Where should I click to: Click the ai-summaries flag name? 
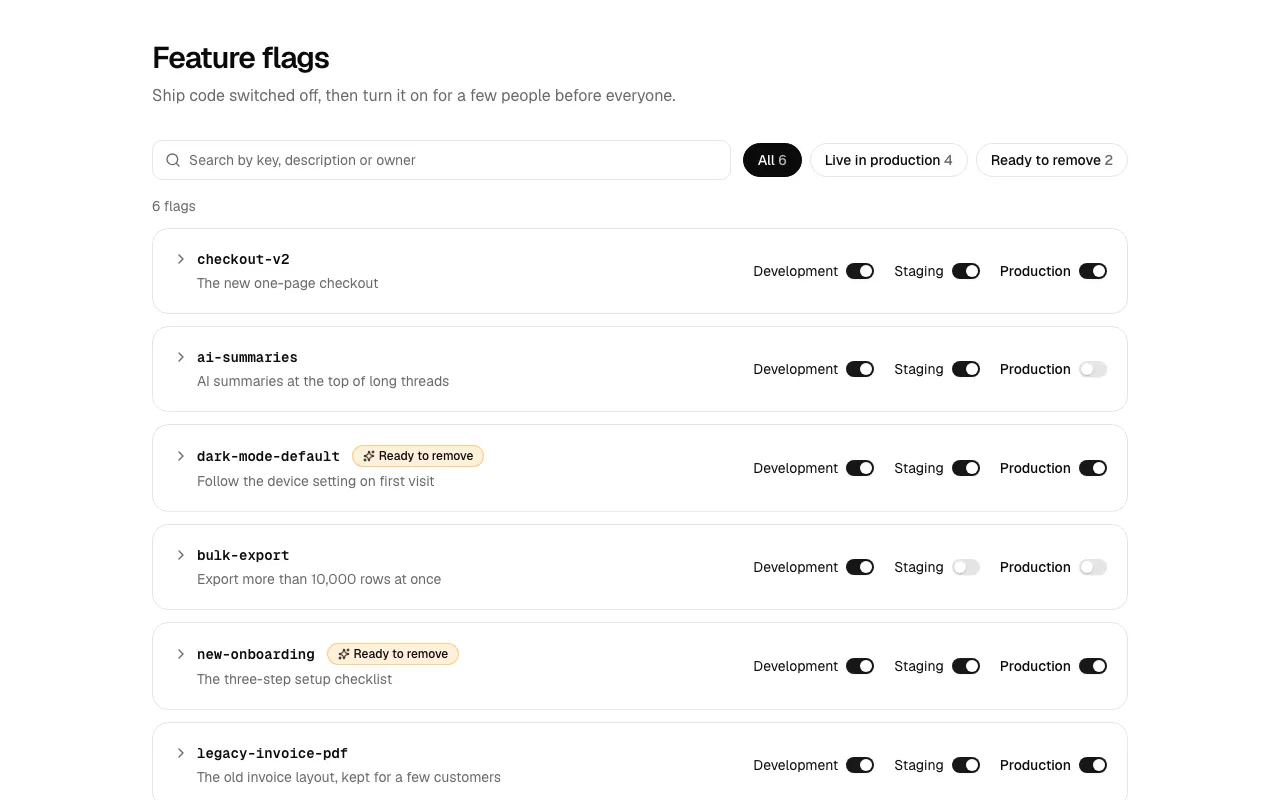(x=247, y=357)
